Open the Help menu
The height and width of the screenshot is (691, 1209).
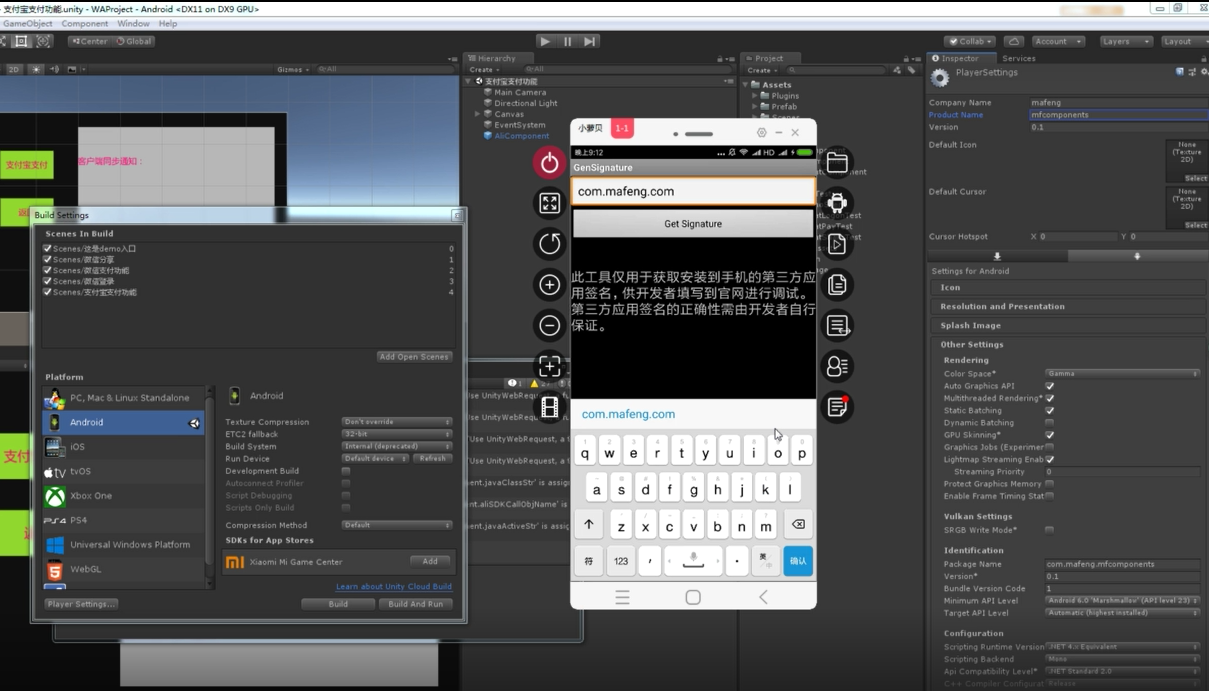[168, 23]
